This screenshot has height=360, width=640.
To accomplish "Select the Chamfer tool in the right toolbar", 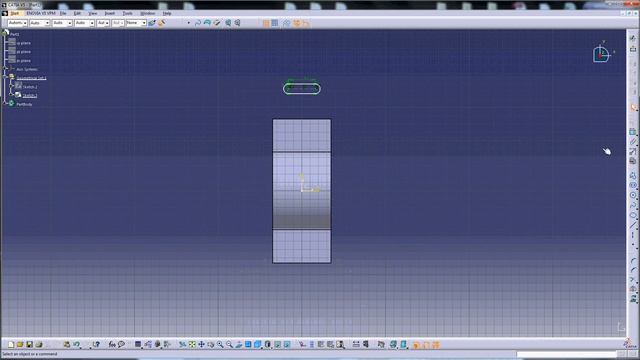I will [x=633, y=270].
